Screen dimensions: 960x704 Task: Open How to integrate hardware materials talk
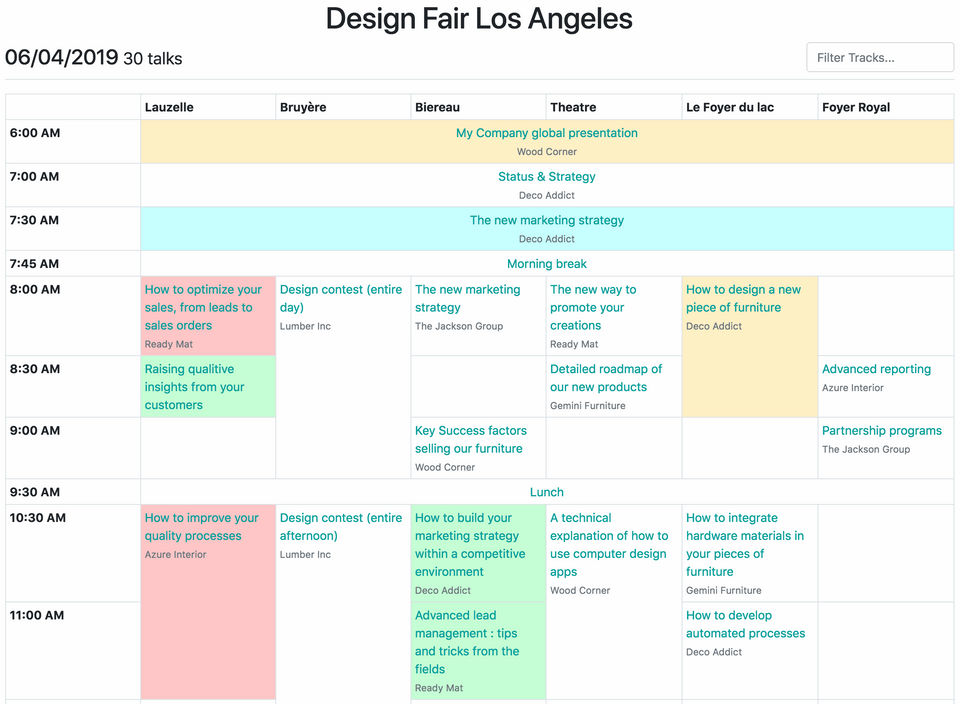744,545
